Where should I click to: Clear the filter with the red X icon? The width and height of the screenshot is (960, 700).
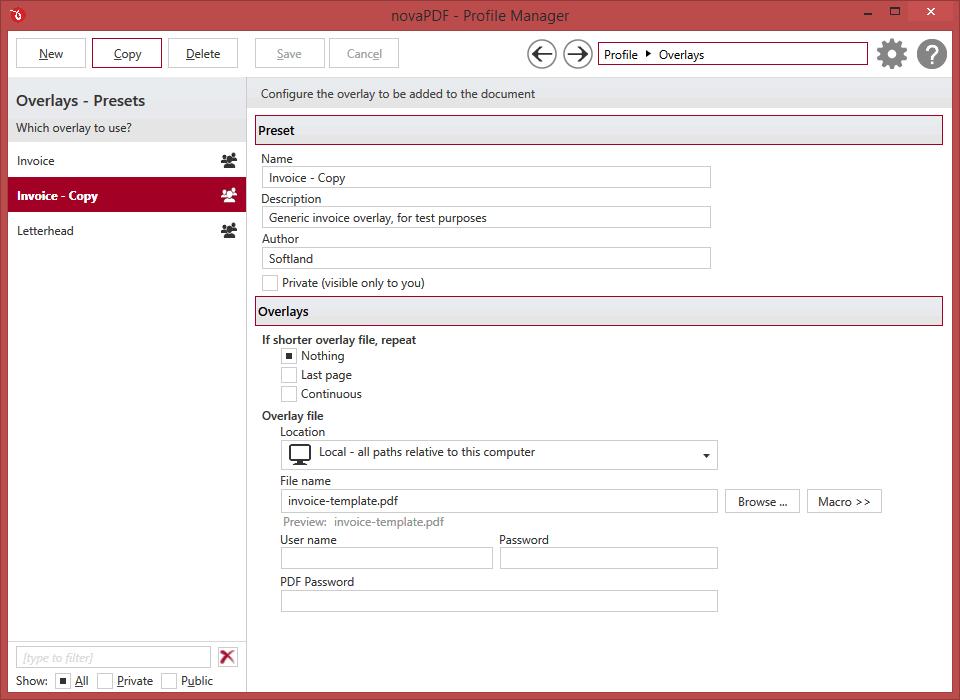pyautogui.click(x=228, y=657)
